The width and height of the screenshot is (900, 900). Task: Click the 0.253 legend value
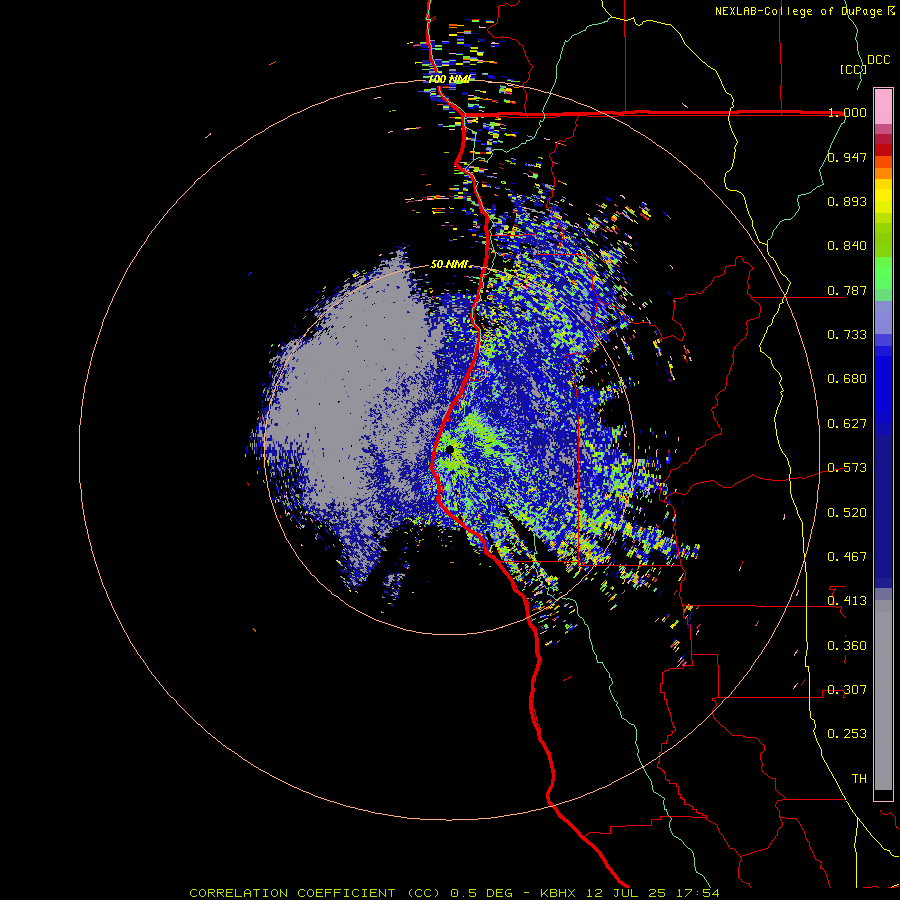(x=847, y=734)
